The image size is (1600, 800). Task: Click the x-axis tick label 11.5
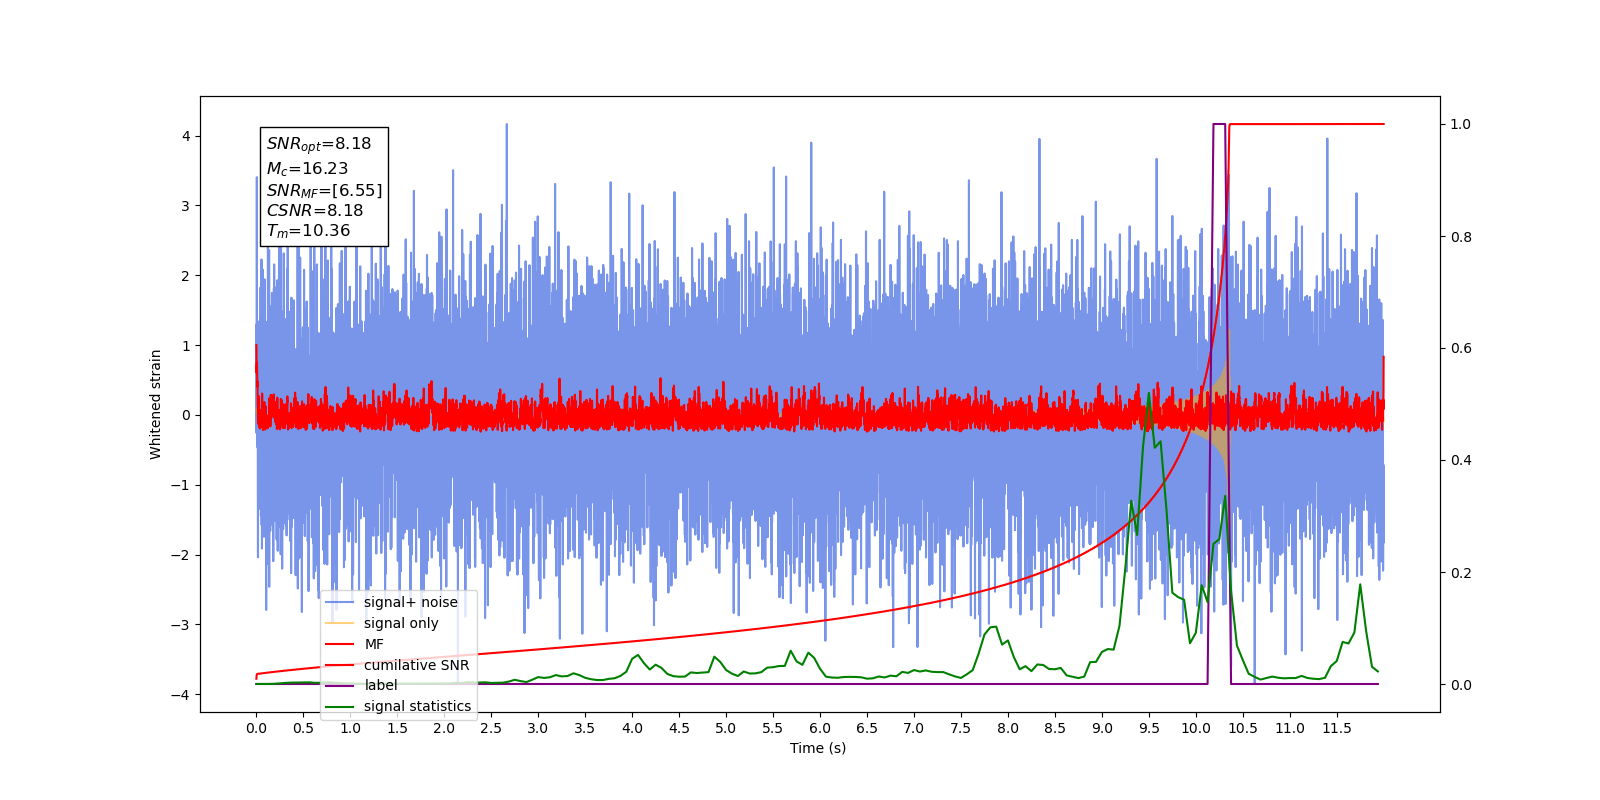(x=1337, y=728)
